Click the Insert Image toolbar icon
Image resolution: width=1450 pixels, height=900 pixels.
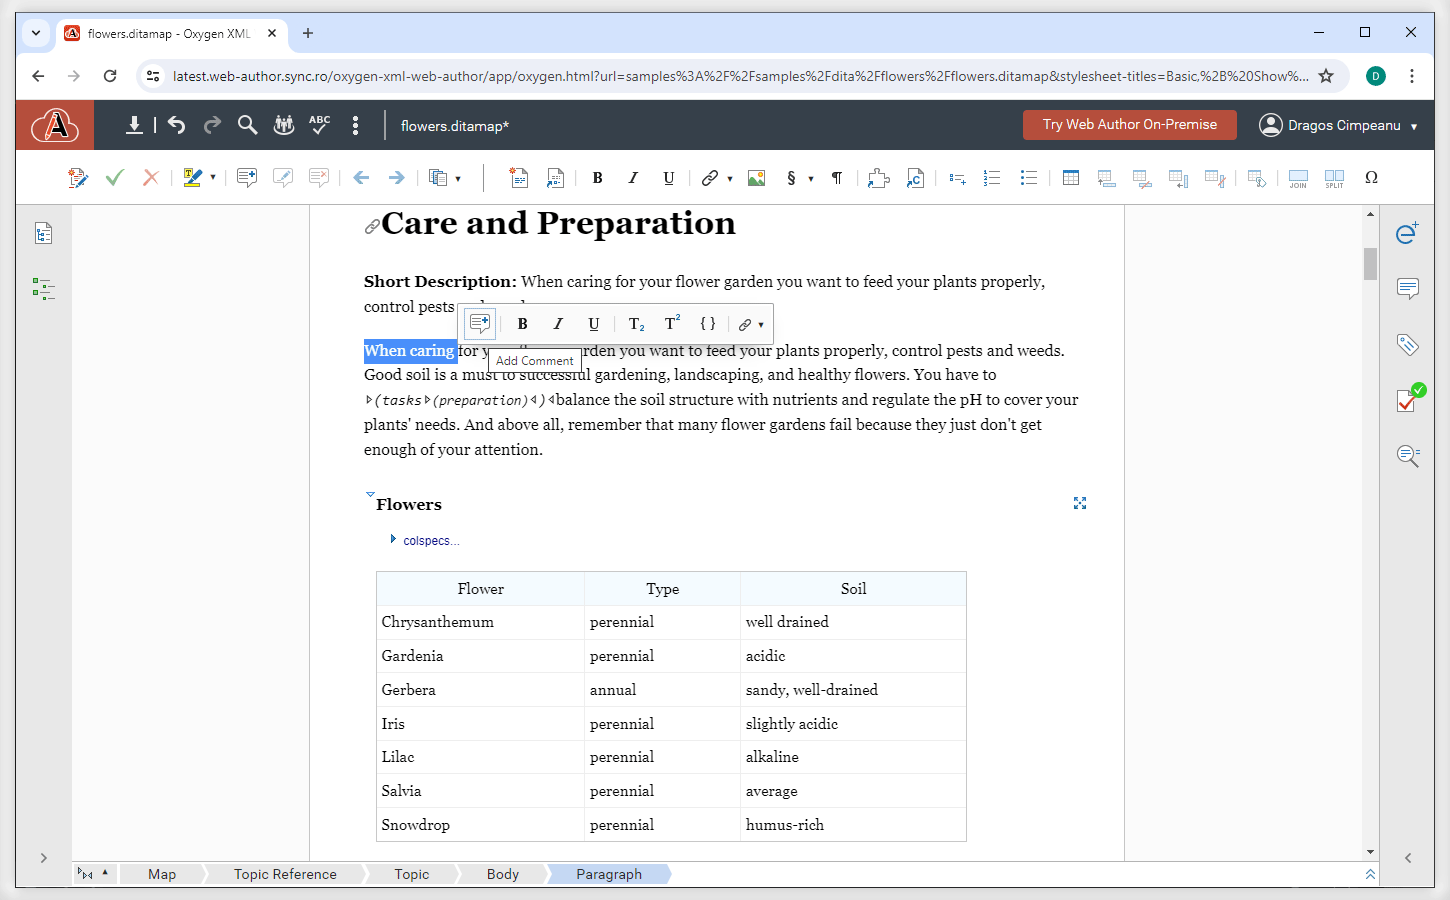pos(757,178)
